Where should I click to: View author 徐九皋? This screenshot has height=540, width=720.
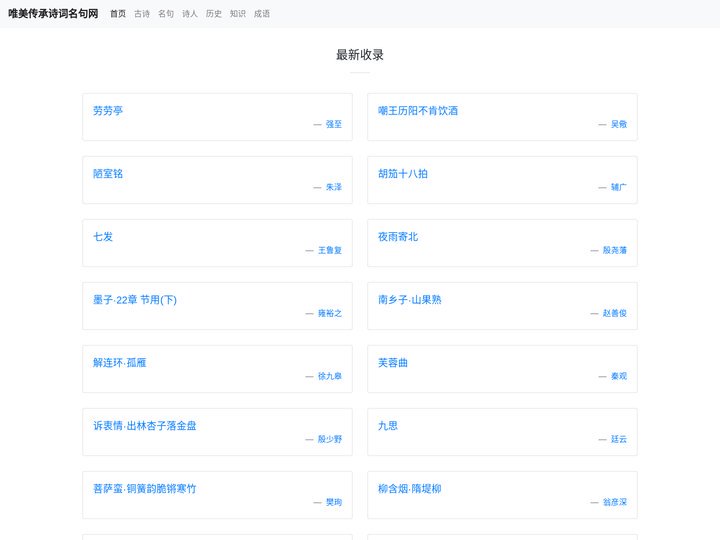(330, 376)
